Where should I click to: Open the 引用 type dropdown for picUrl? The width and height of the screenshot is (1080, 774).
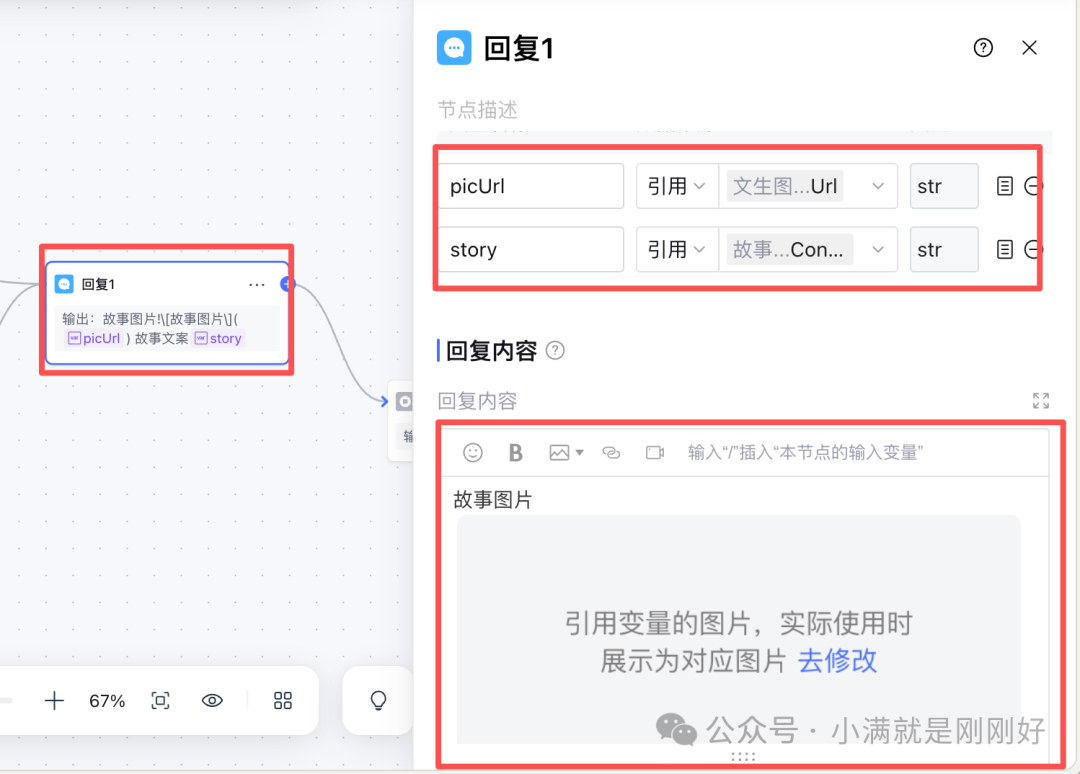tap(676, 186)
